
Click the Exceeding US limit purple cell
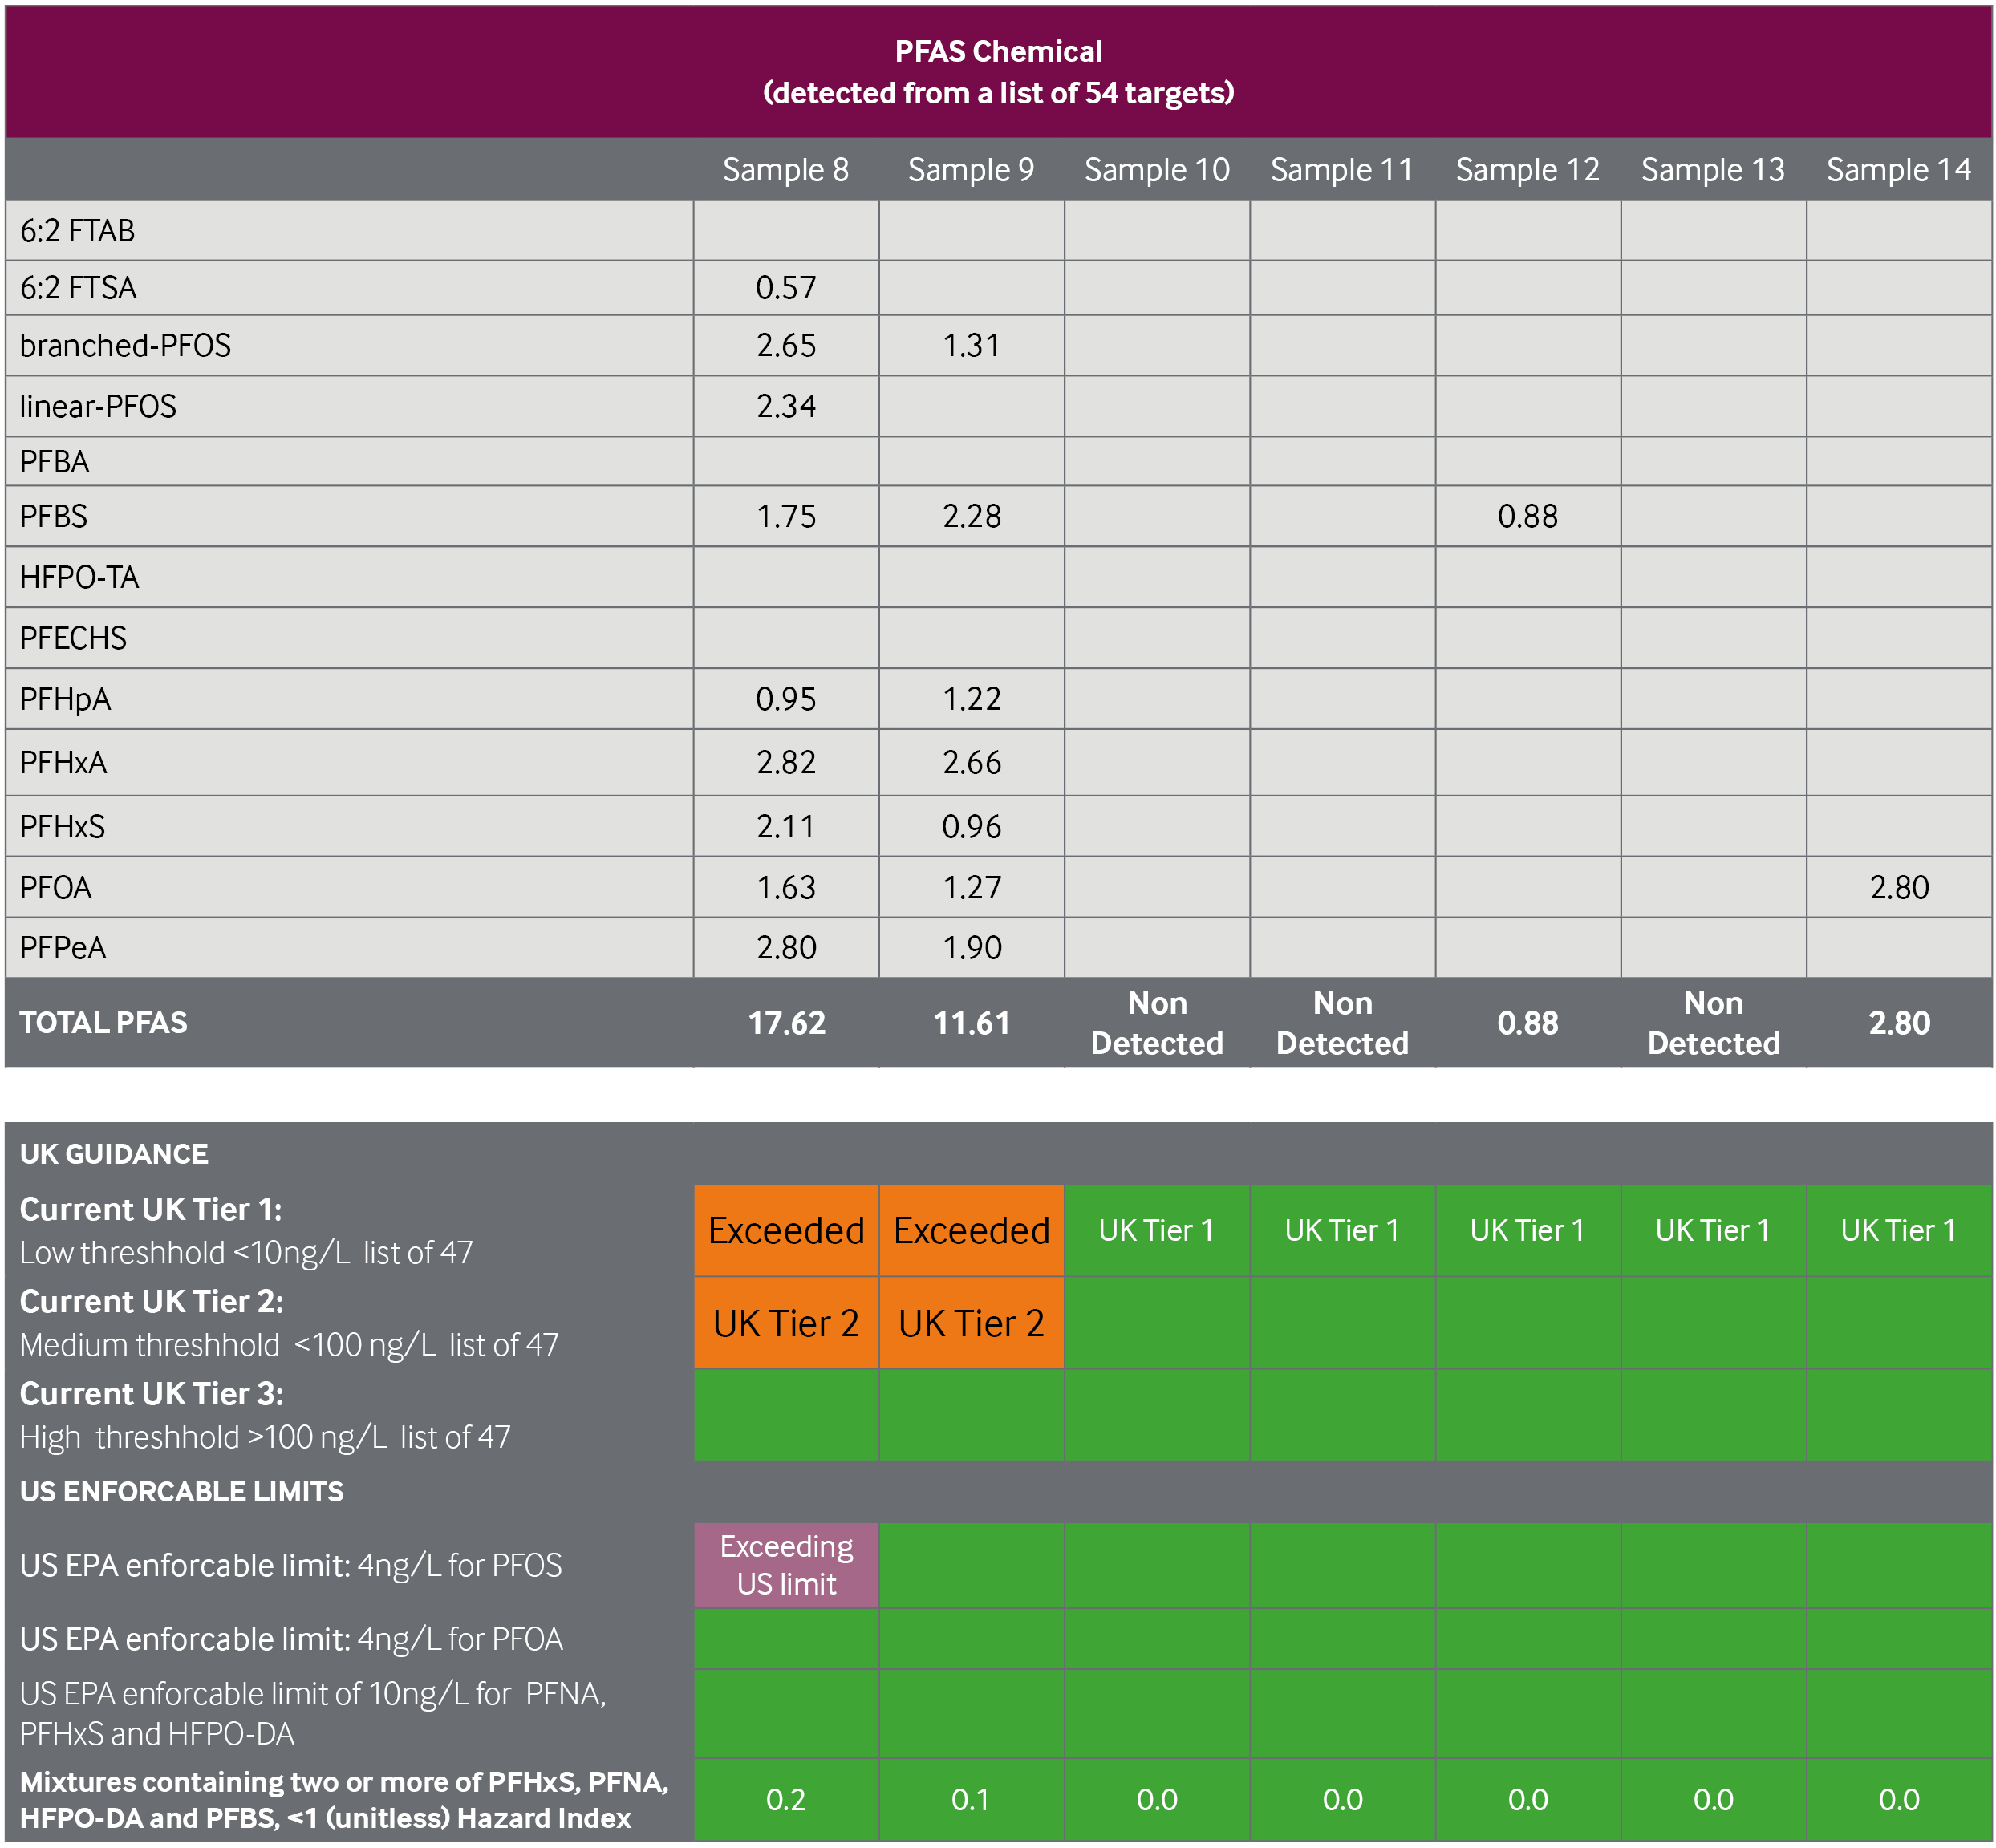786,1565
